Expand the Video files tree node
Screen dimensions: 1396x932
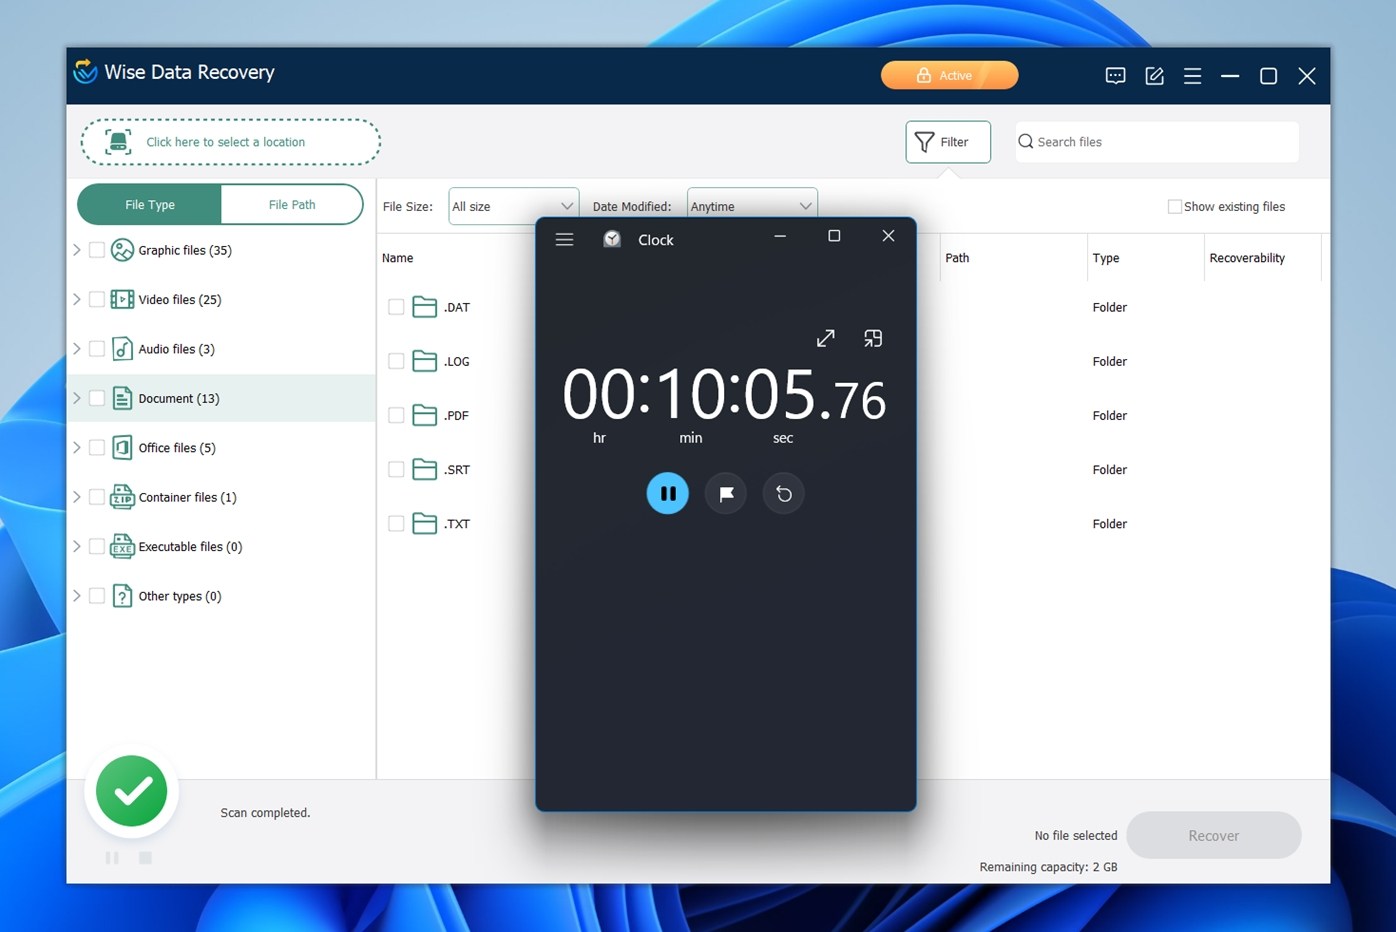77,299
